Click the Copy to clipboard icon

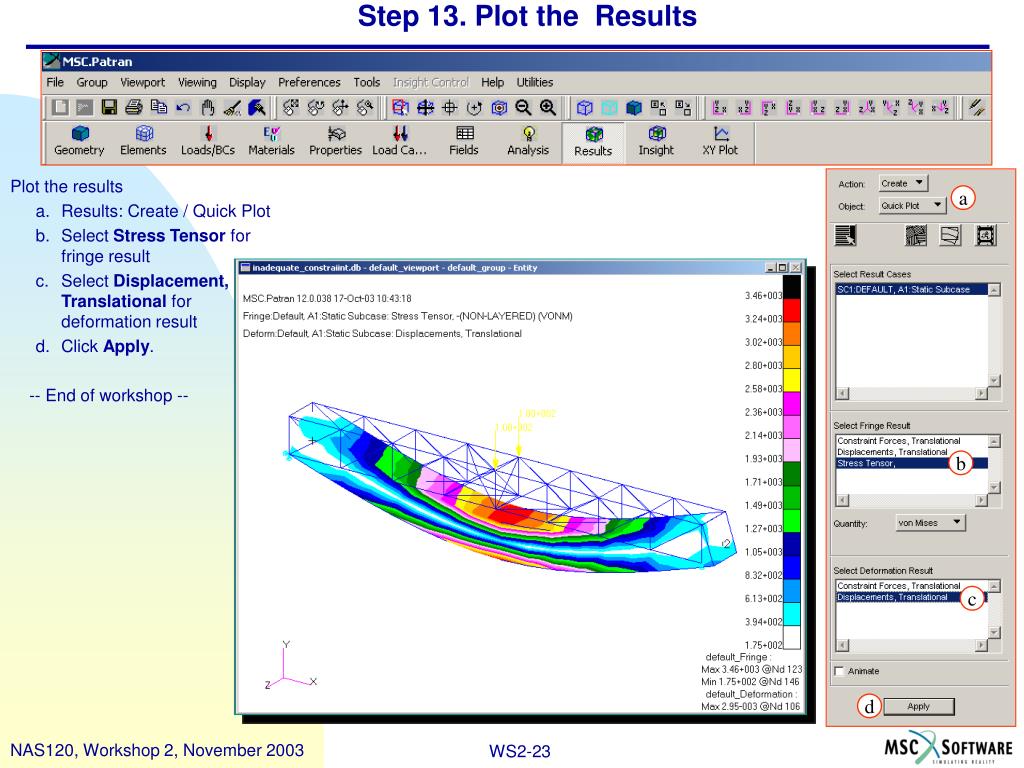point(159,108)
